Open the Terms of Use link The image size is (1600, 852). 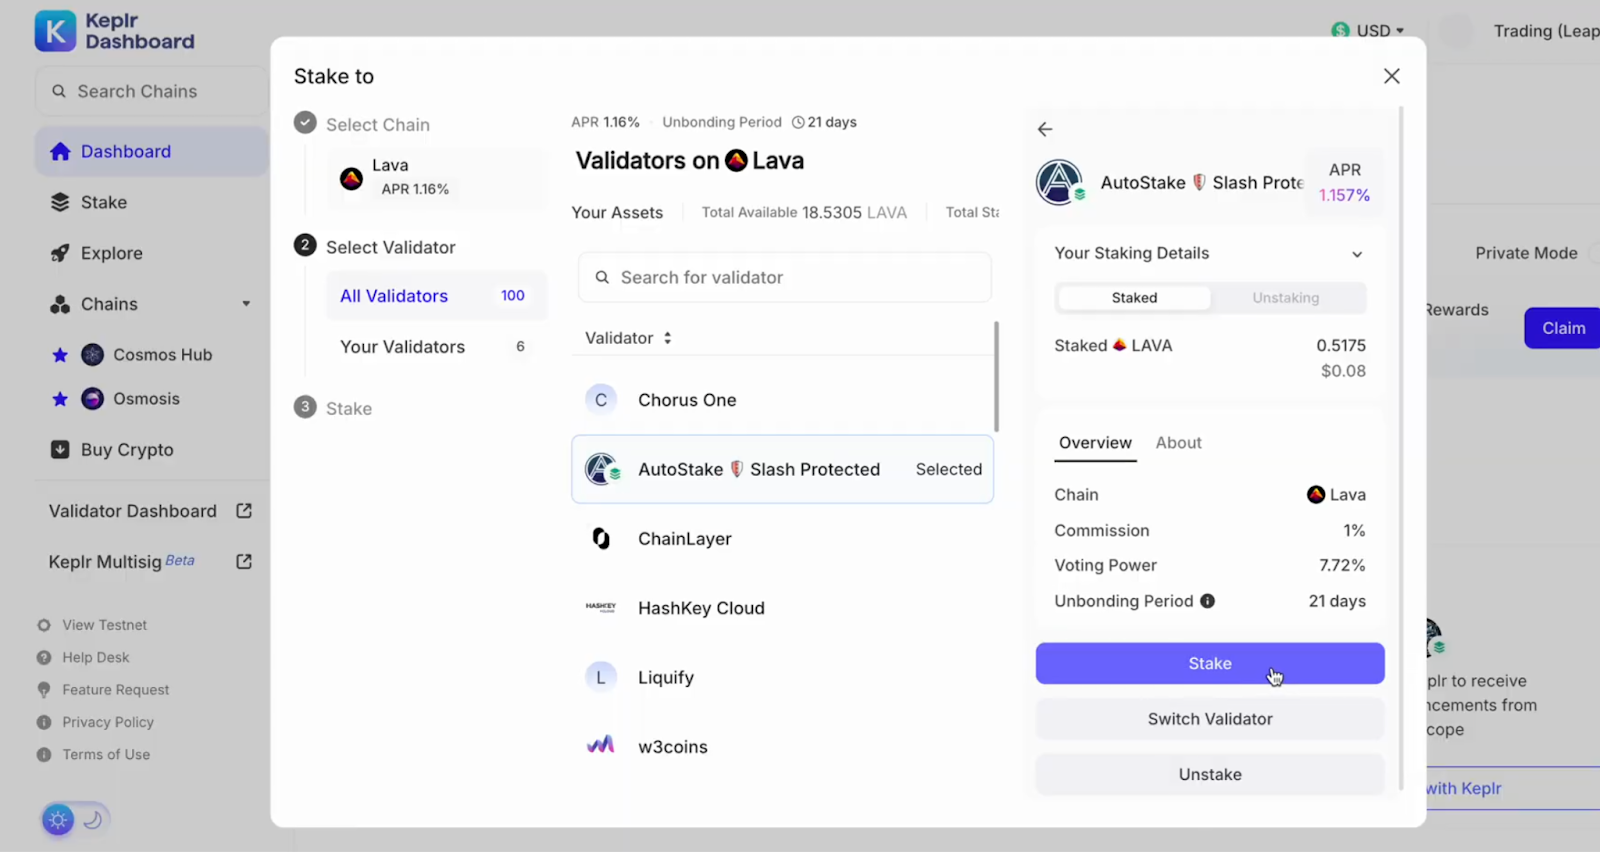[106, 755]
